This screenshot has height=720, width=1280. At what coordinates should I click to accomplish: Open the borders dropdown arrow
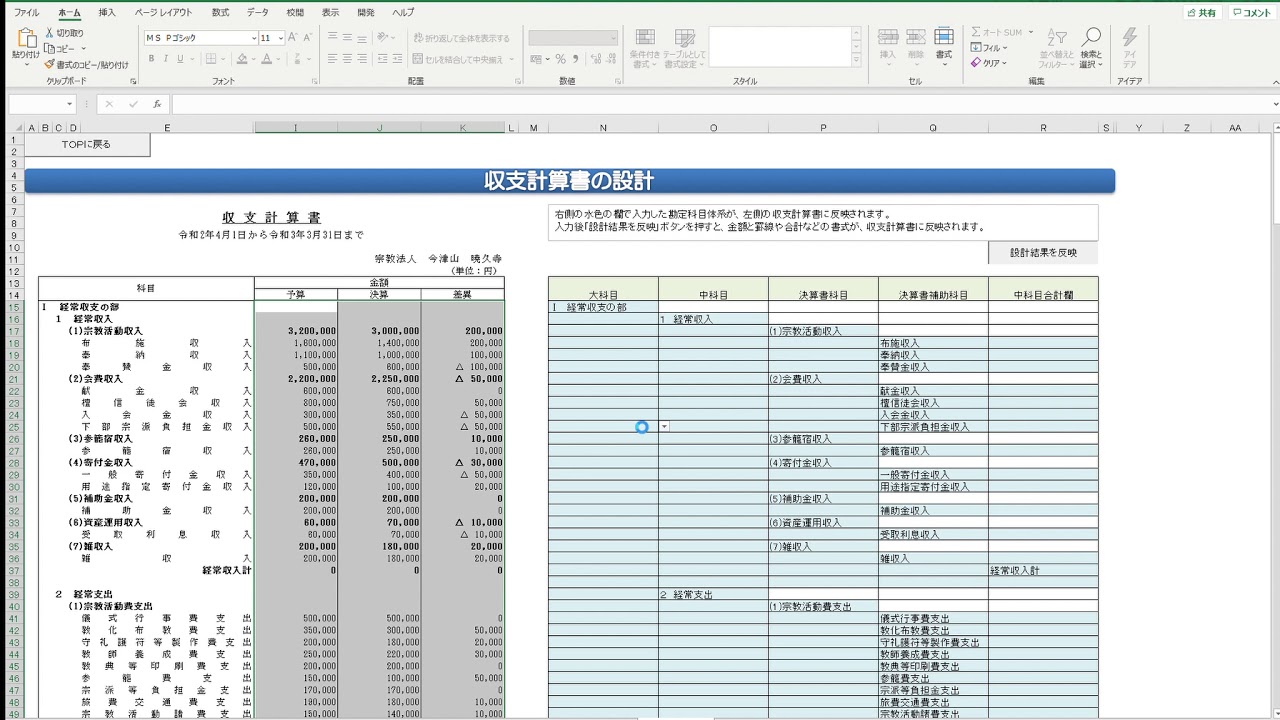pos(221,59)
